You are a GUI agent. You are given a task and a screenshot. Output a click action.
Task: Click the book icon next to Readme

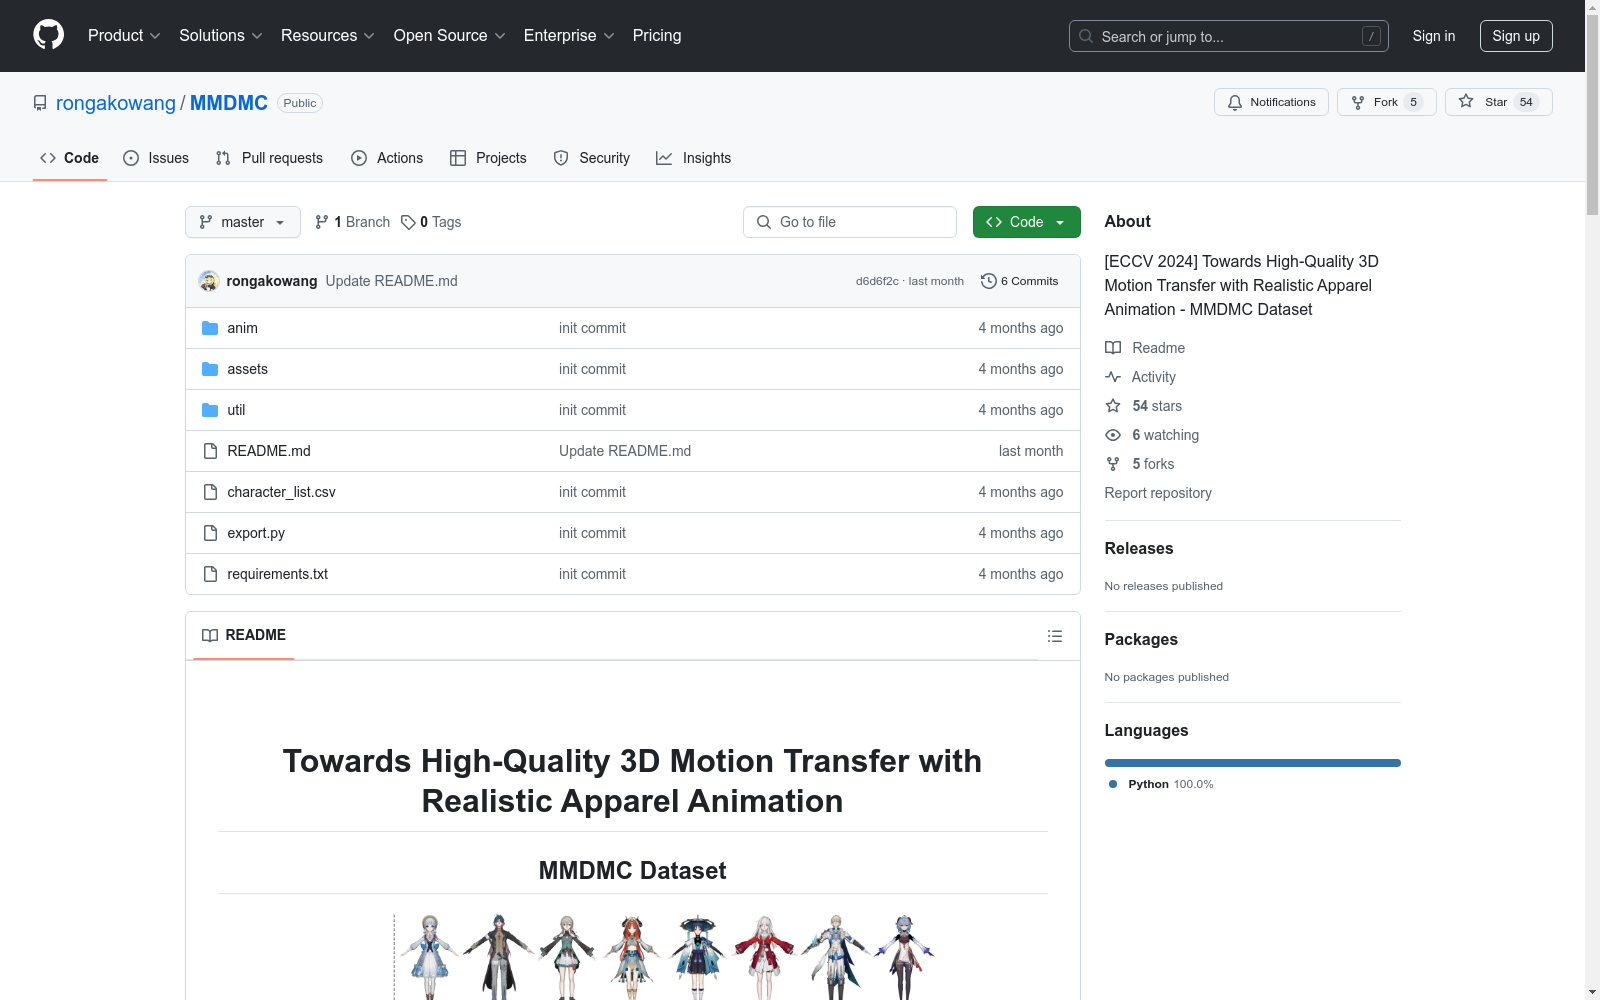tap(1113, 348)
